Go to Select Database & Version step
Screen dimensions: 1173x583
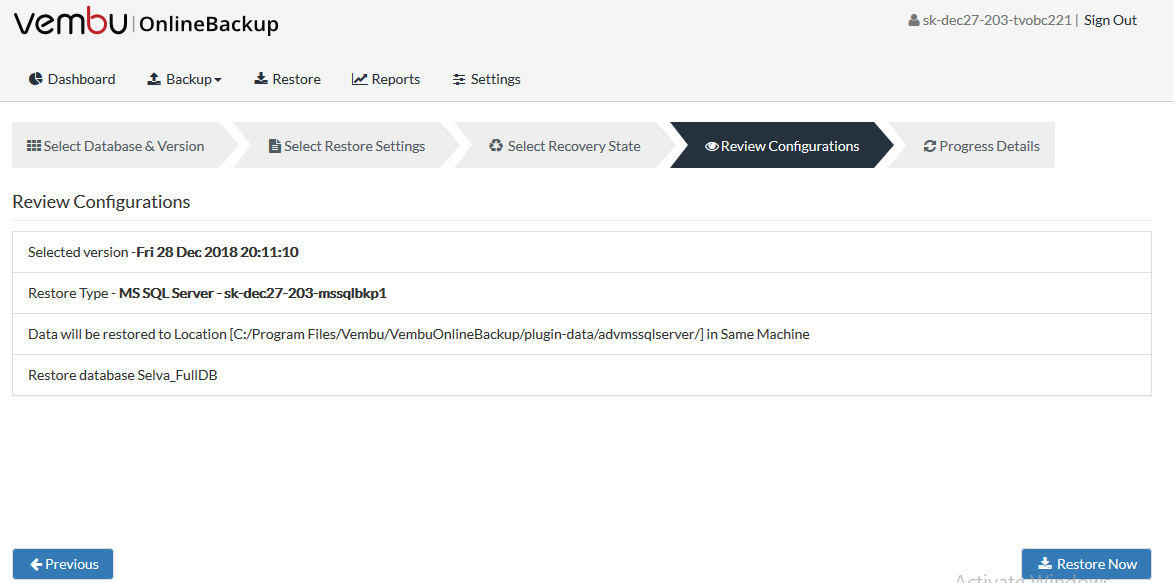pyautogui.click(x=116, y=145)
